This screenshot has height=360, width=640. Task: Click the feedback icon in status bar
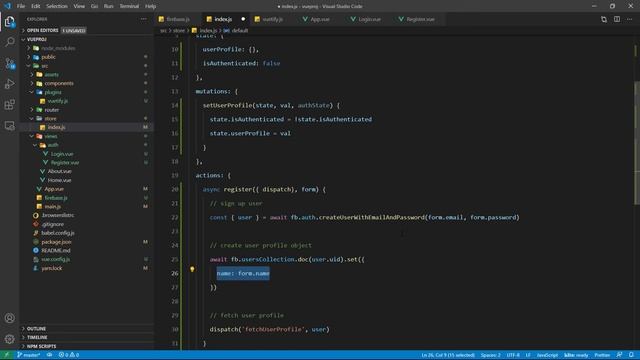click(x=619, y=355)
